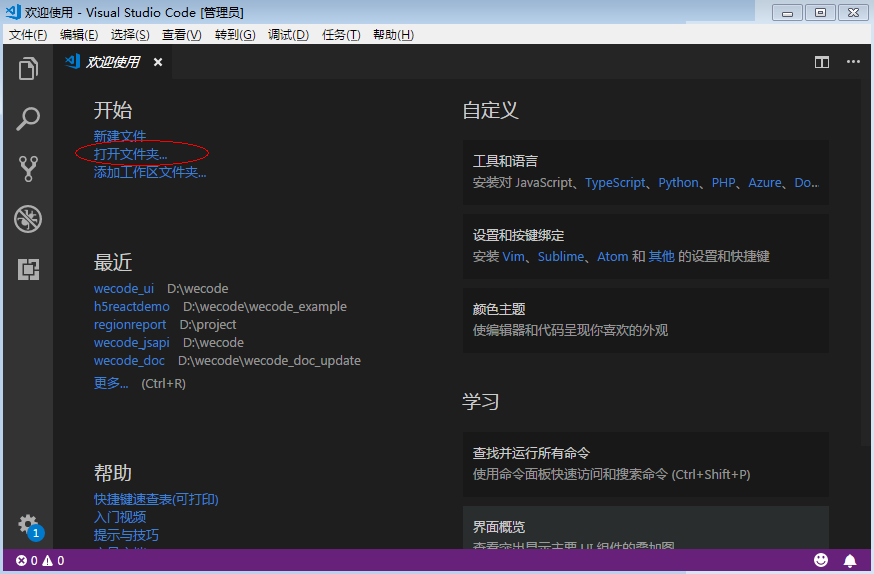The image size is (874, 574).
Task: Click the PHP language link
Action: tap(724, 183)
